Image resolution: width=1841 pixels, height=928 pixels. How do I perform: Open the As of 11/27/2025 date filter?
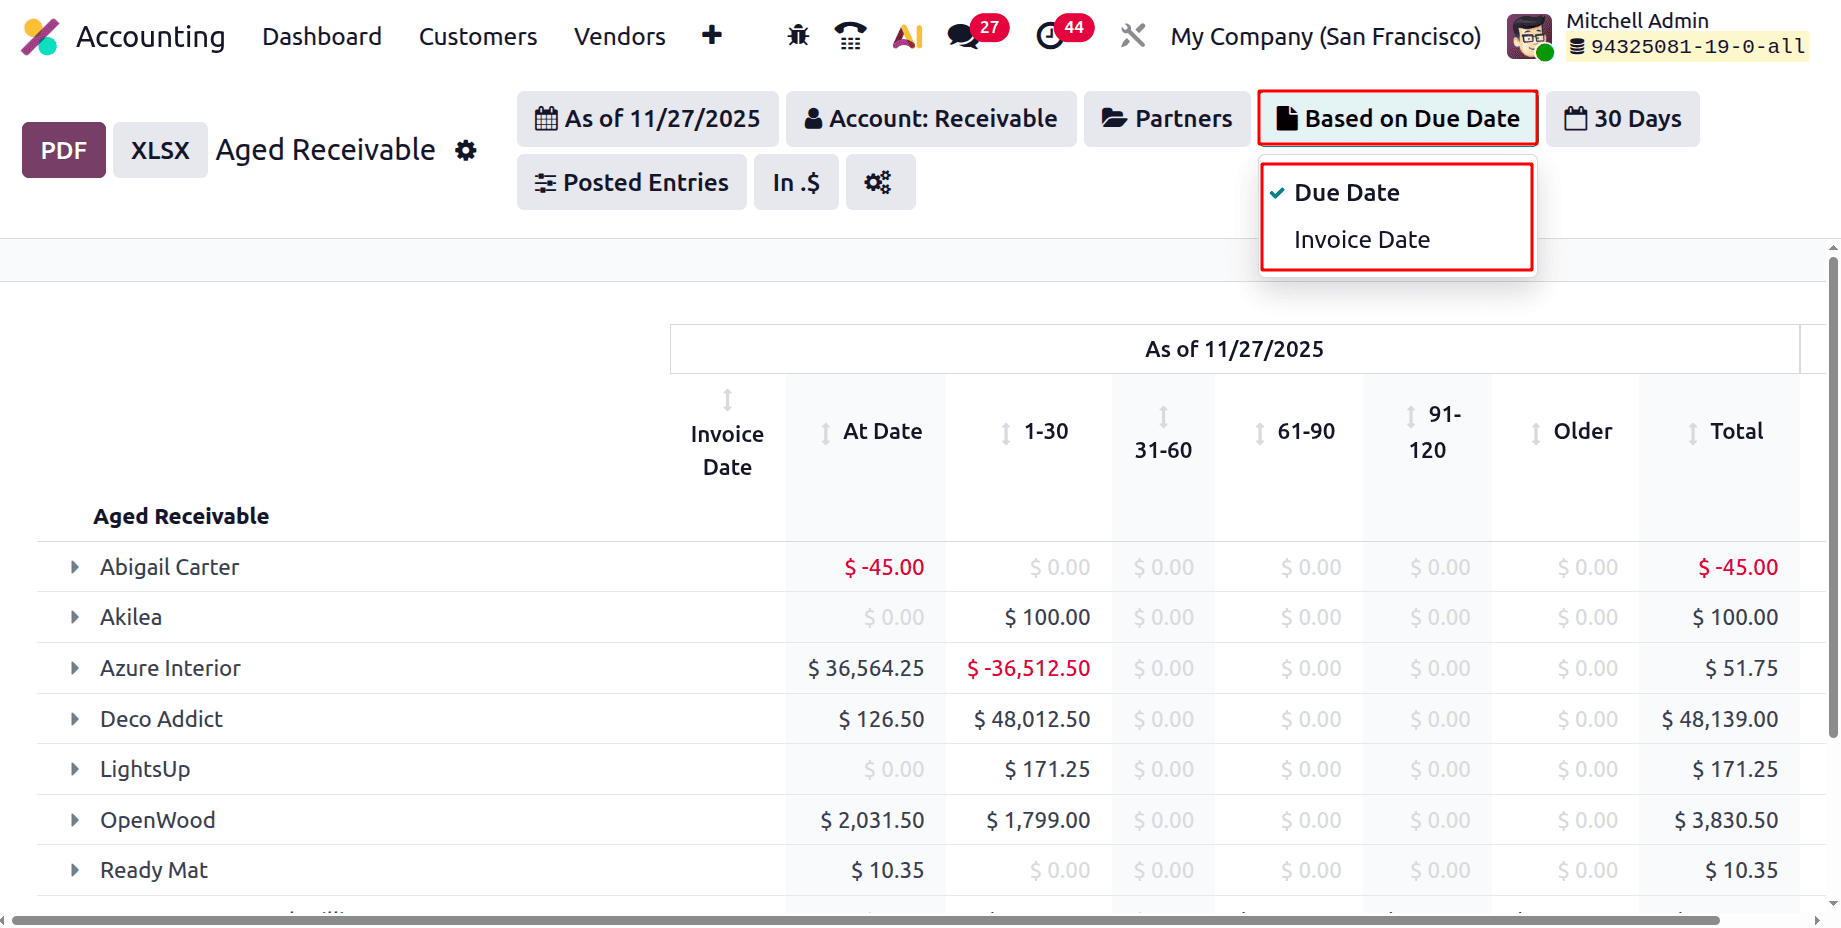tap(647, 119)
